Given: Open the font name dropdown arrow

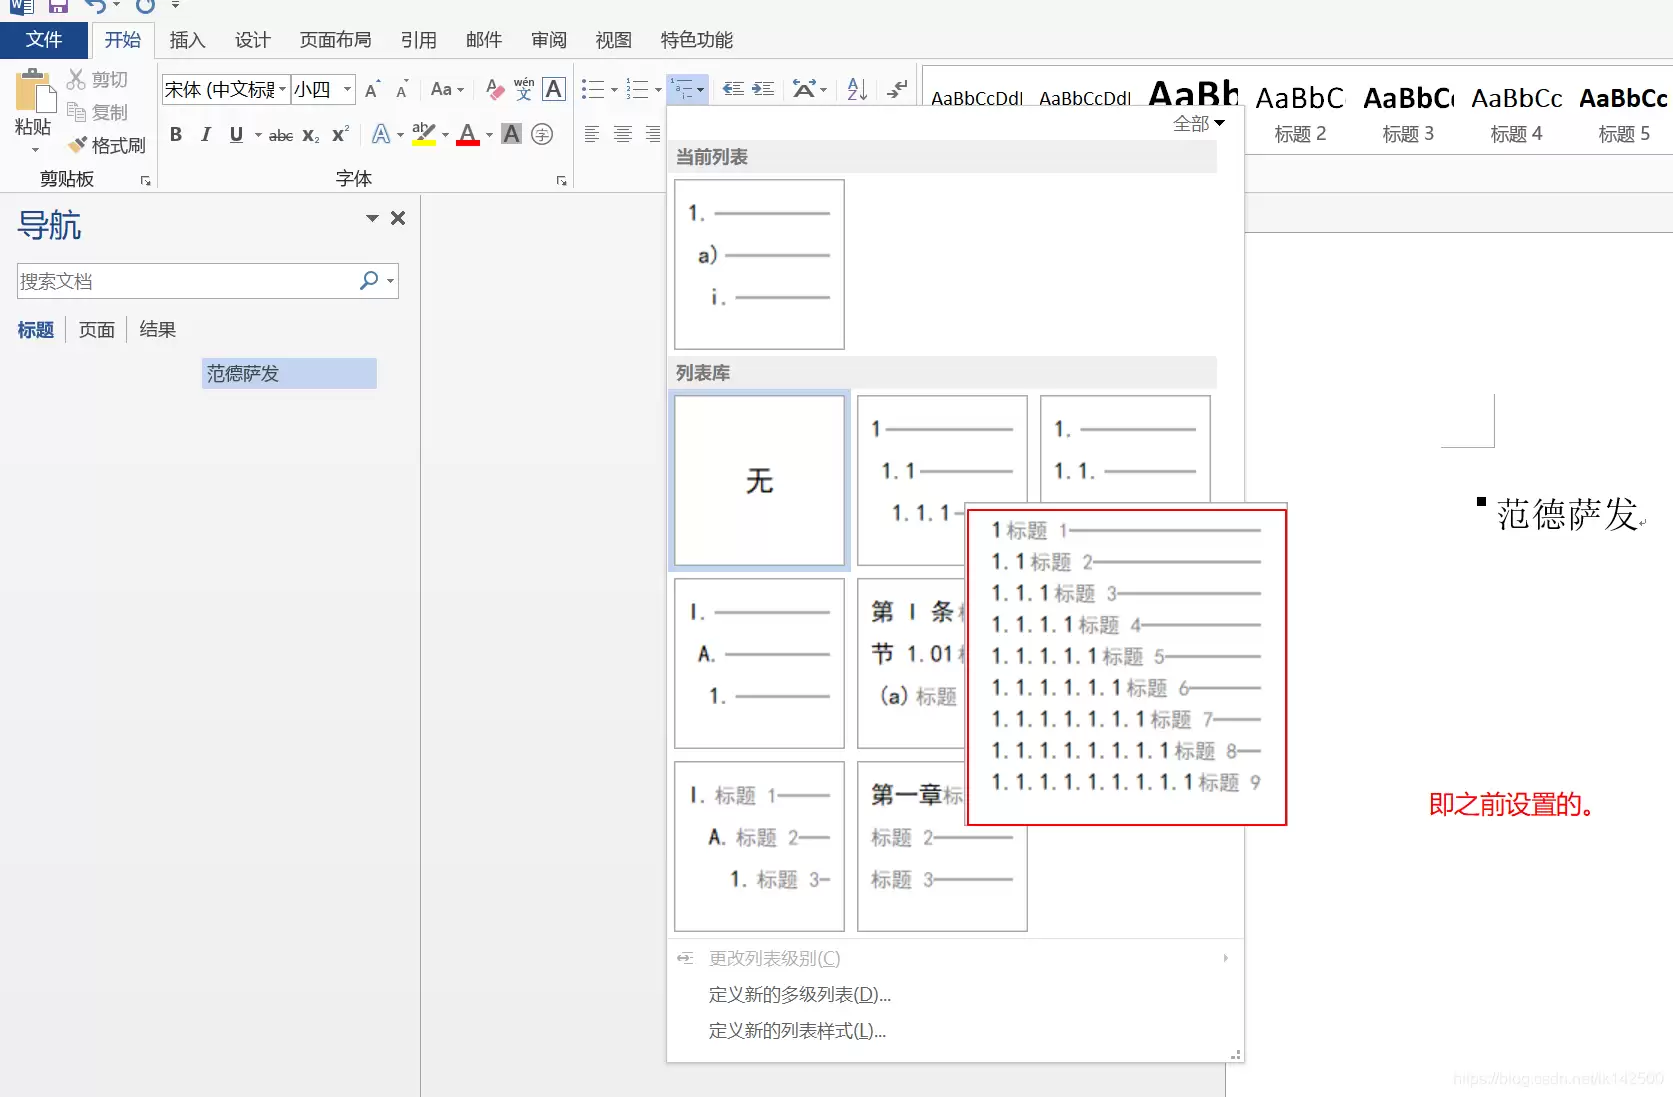Looking at the screenshot, I should point(282,89).
